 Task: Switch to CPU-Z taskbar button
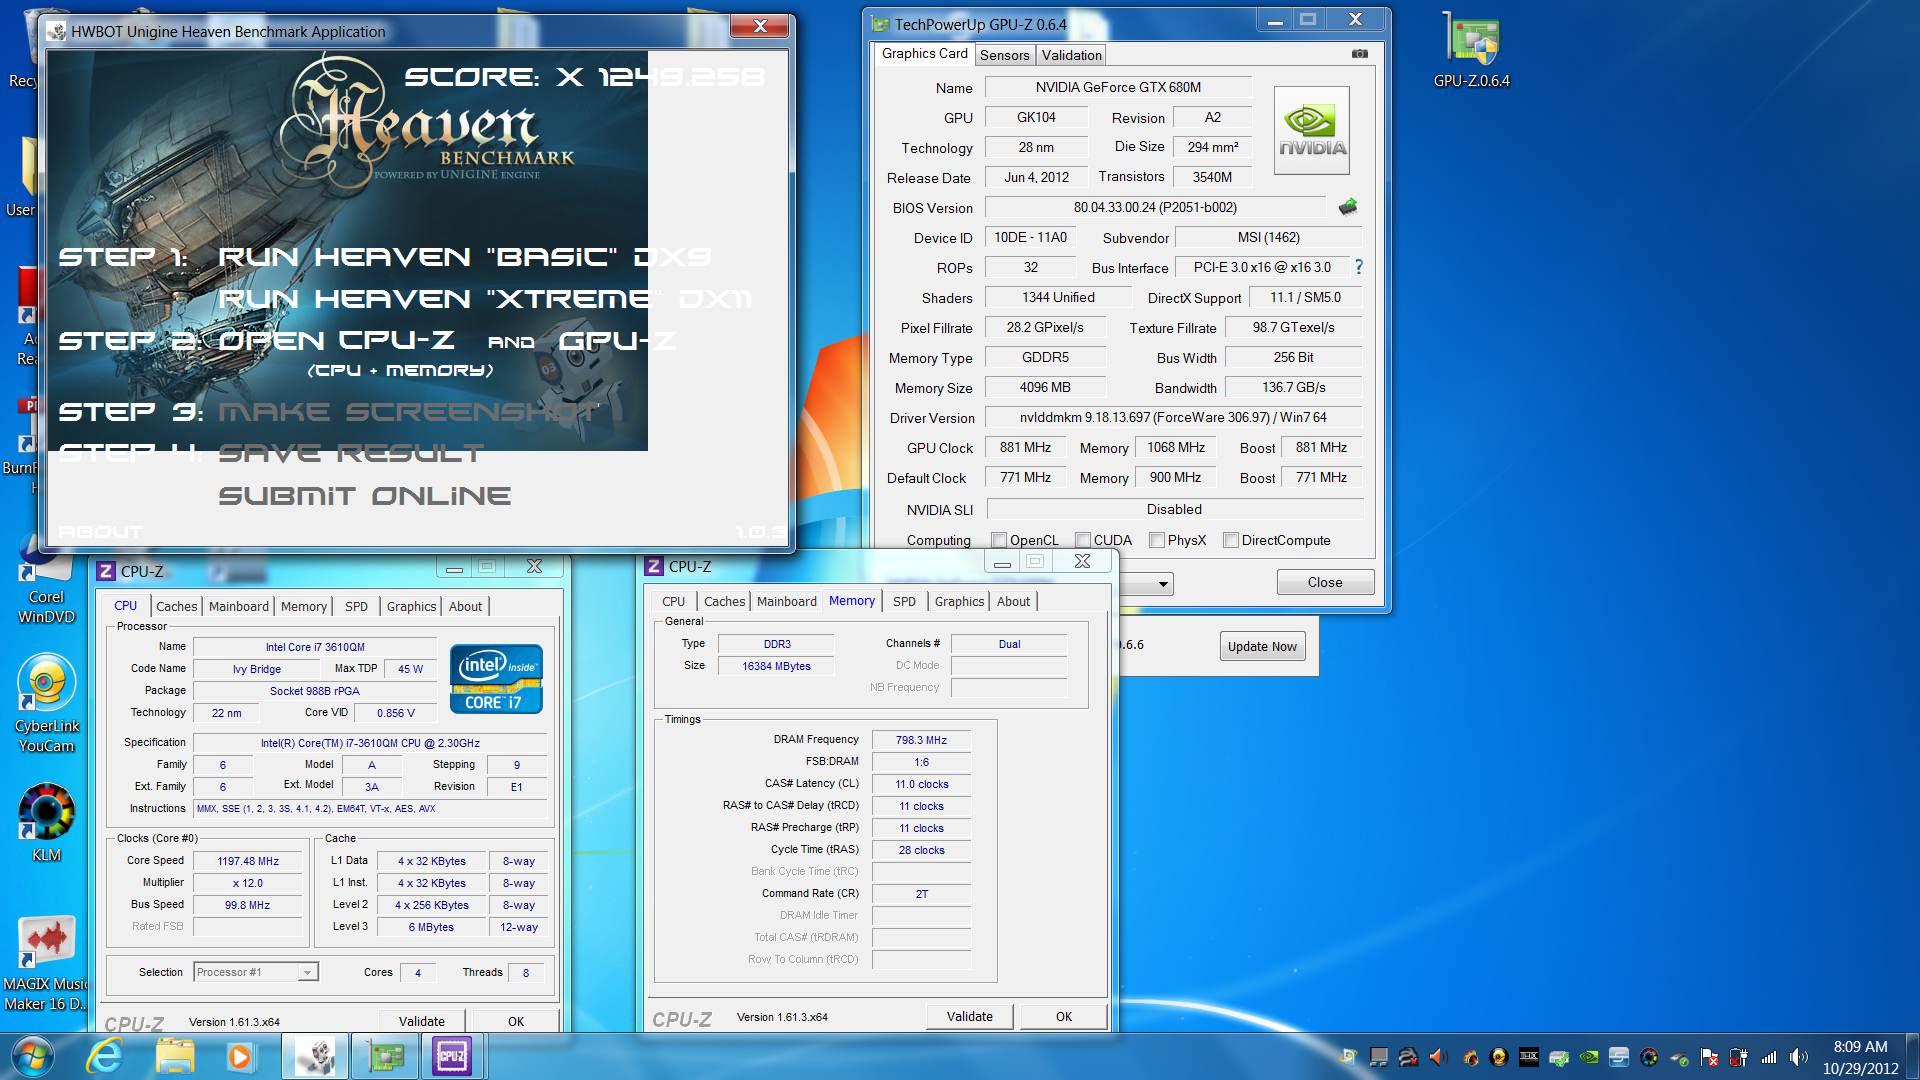[452, 1057]
